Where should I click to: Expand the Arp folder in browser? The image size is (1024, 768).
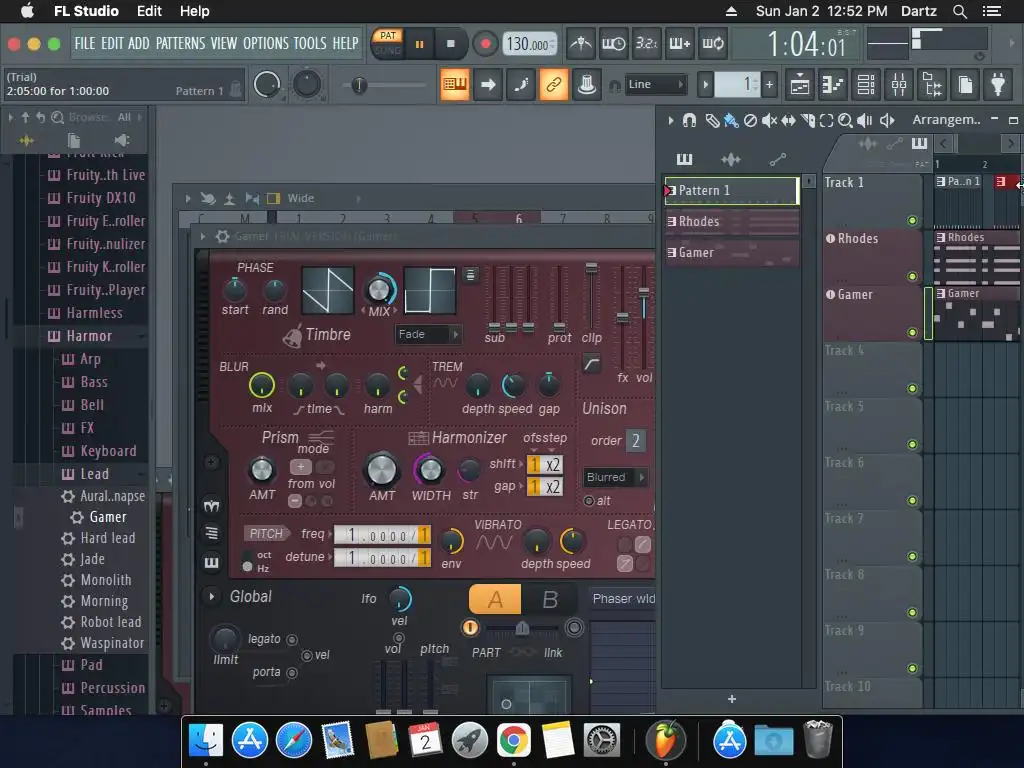(90, 359)
